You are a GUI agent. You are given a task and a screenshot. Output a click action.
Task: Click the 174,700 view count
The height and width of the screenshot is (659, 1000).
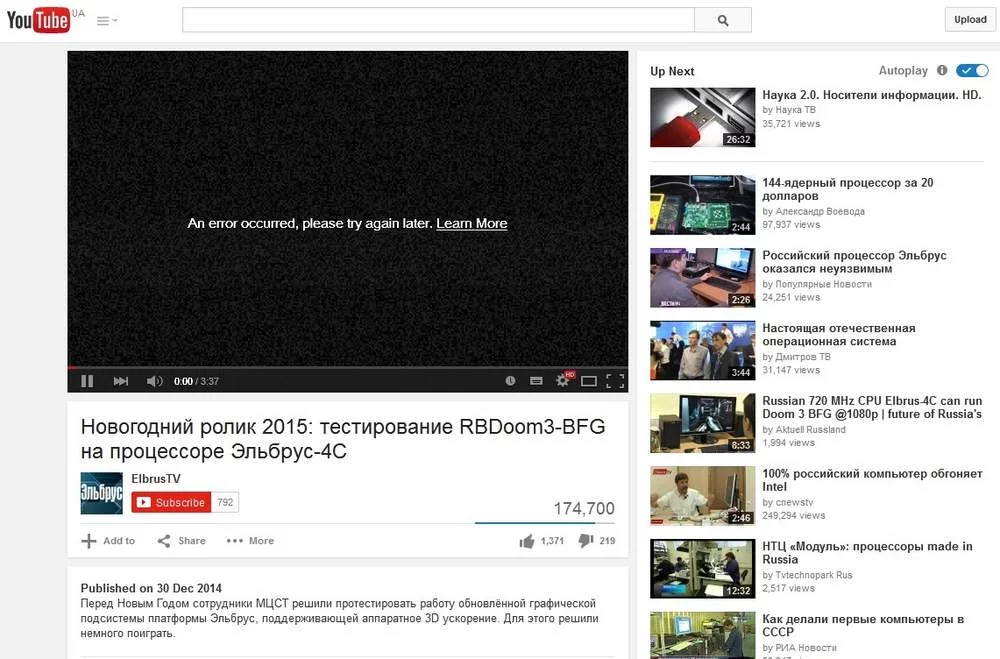coord(584,508)
